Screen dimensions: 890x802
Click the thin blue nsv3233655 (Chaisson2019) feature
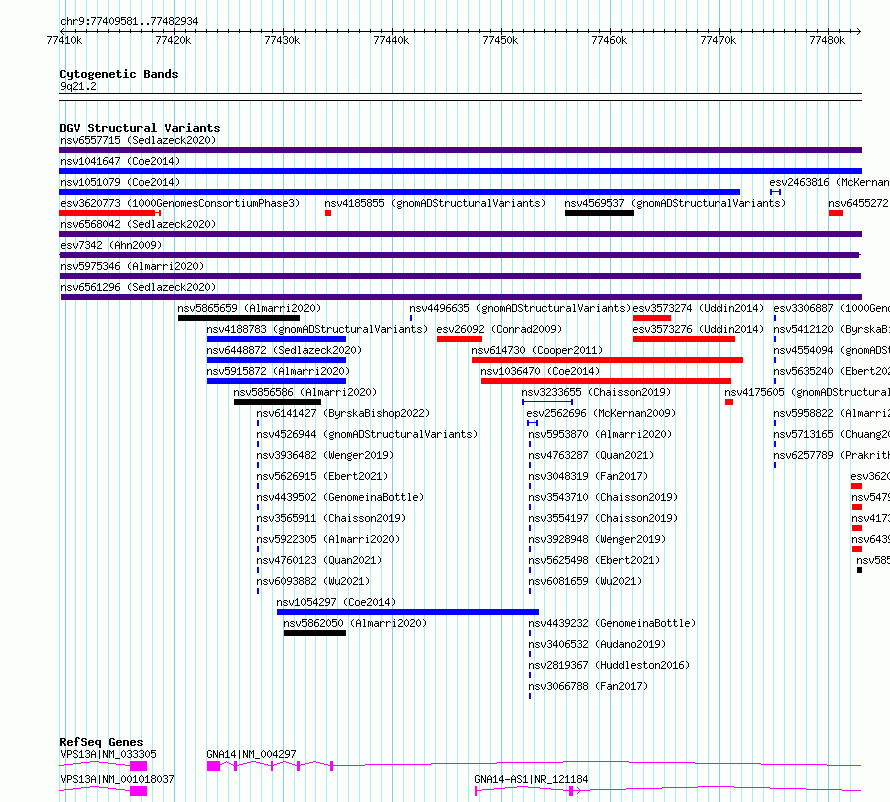pyautogui.click(x=547, y=402)
